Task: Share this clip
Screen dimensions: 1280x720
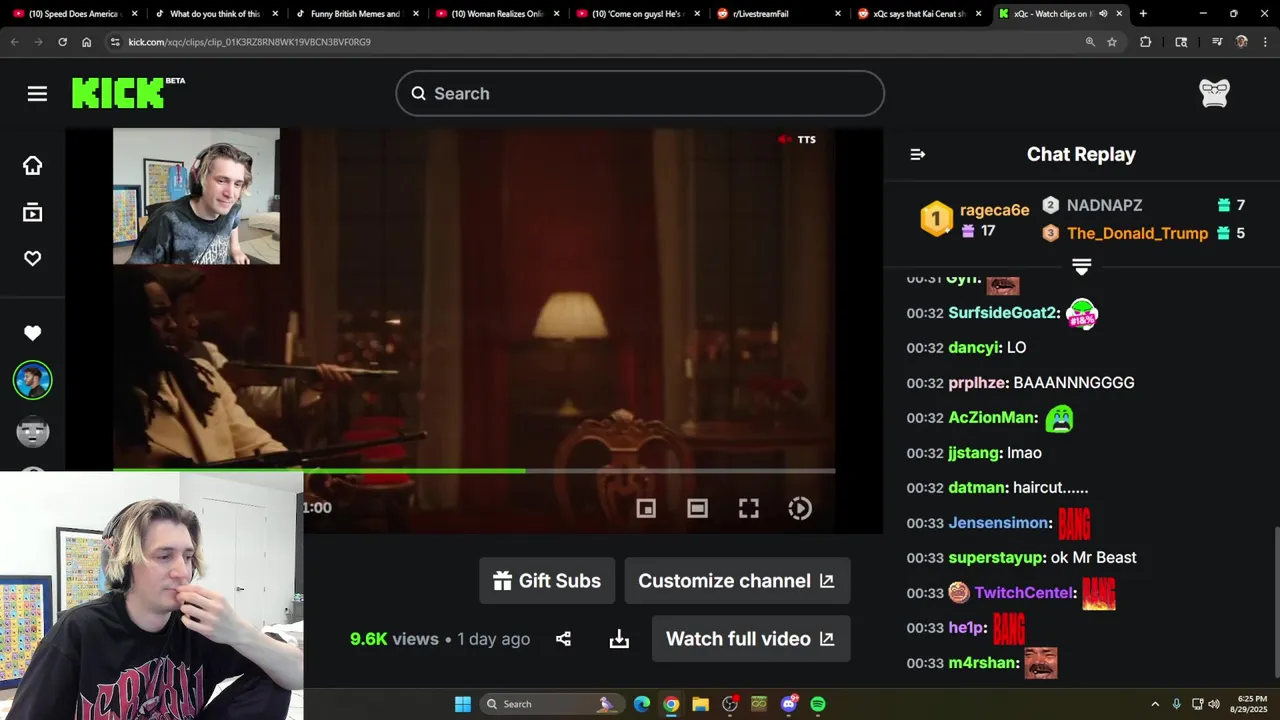Action: pos(563,639)
